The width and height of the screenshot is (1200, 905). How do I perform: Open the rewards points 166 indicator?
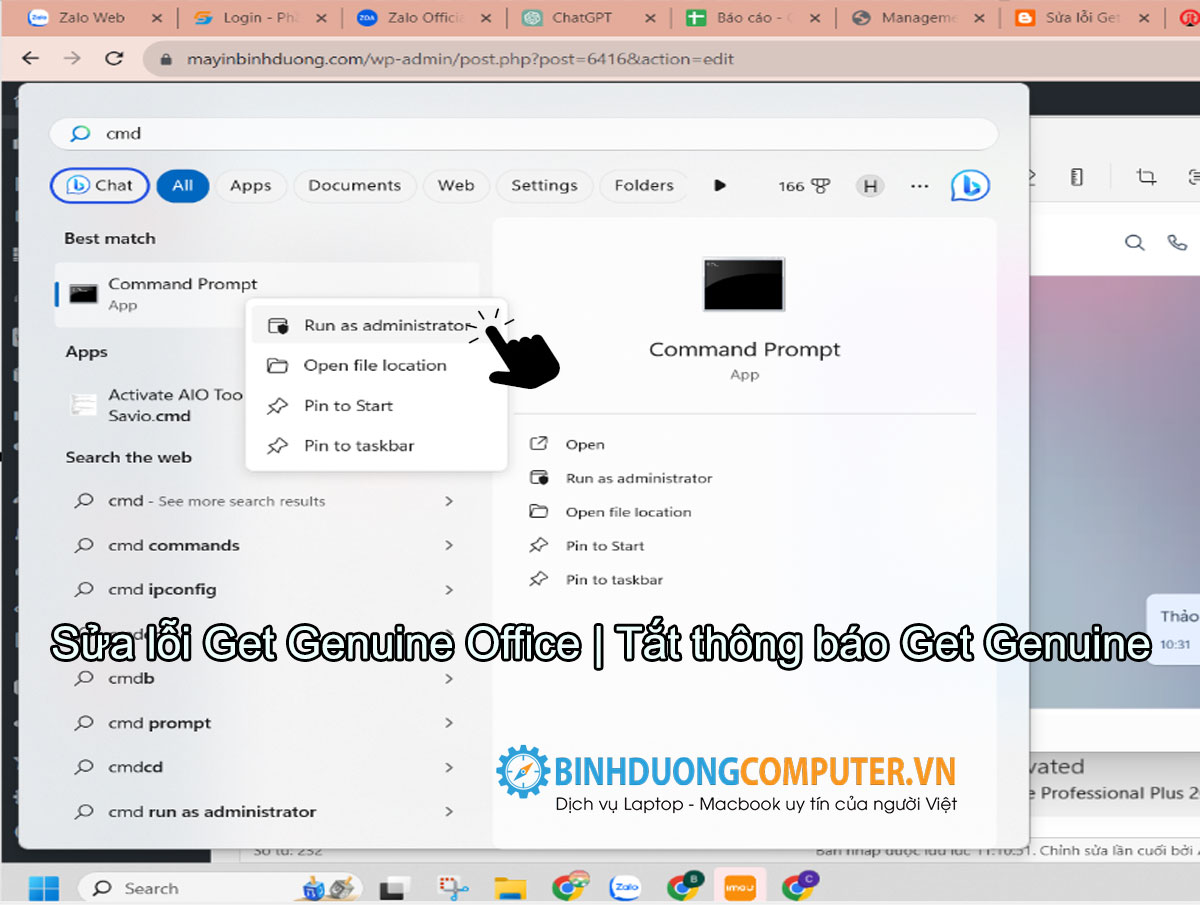coord(804,186)
